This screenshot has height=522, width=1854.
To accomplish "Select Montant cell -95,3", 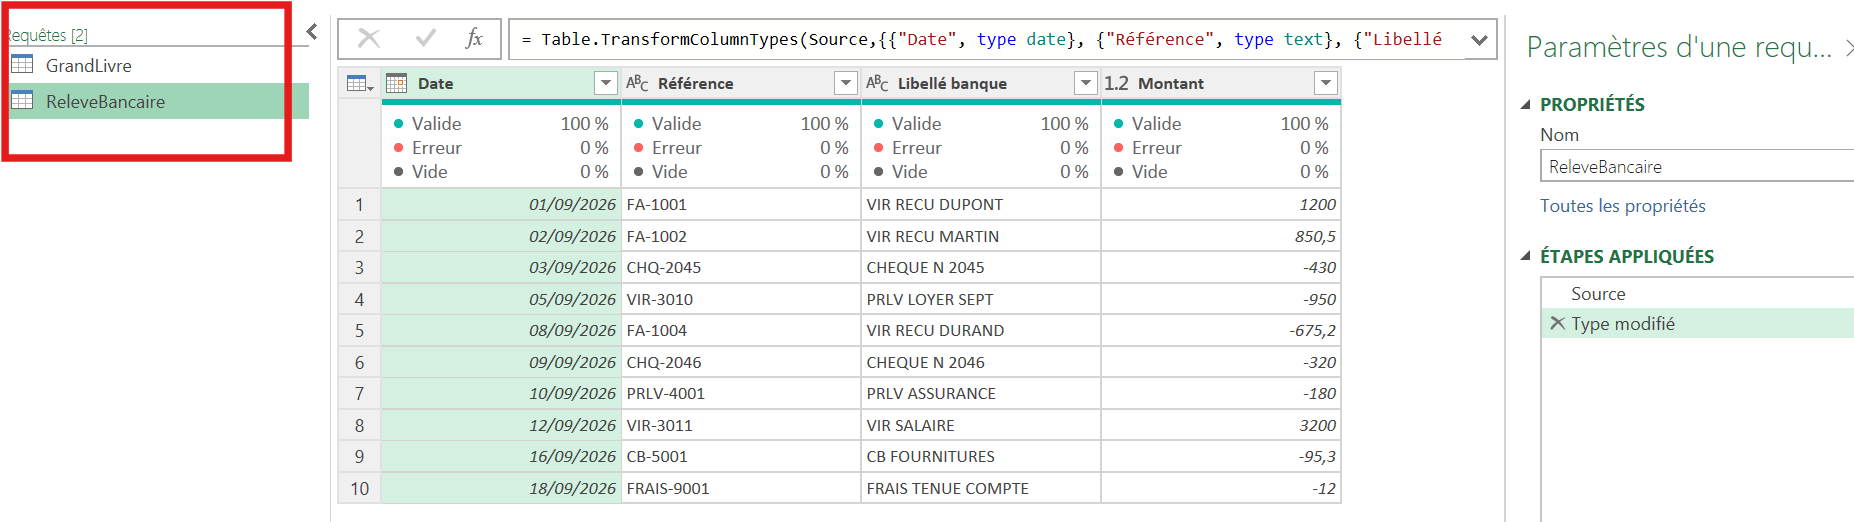I will click(1221, 456).
